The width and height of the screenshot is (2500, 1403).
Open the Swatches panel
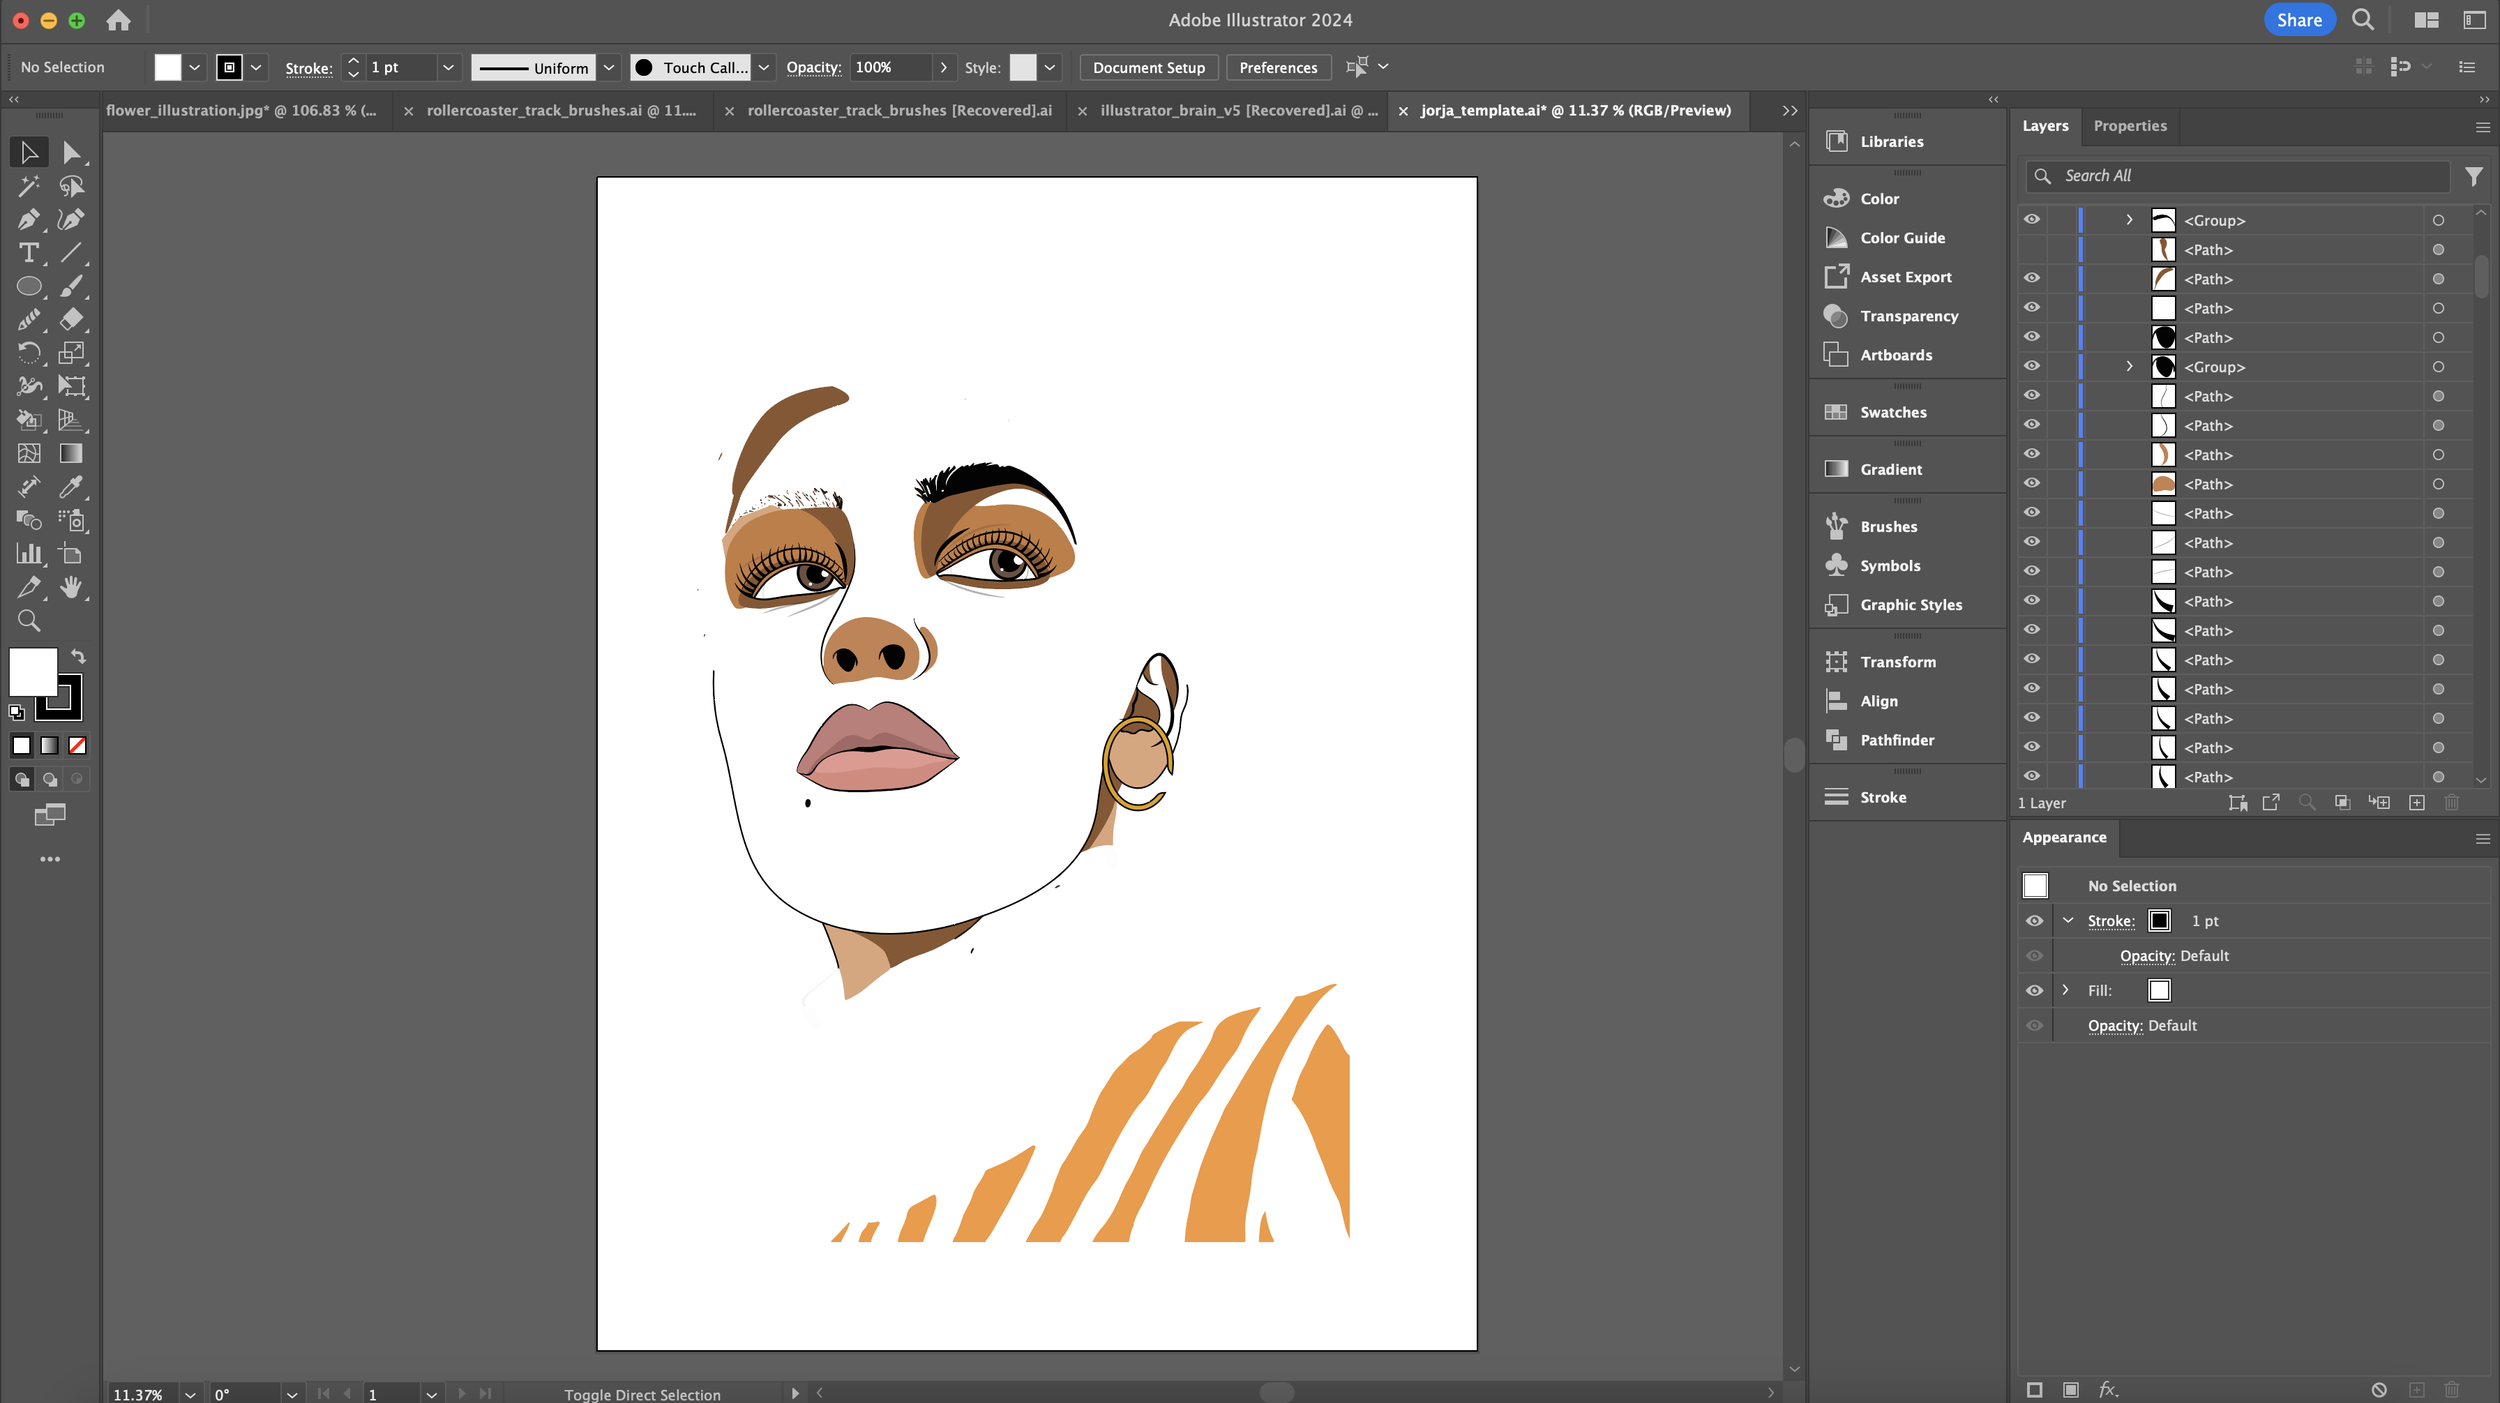pos(1892,412)
